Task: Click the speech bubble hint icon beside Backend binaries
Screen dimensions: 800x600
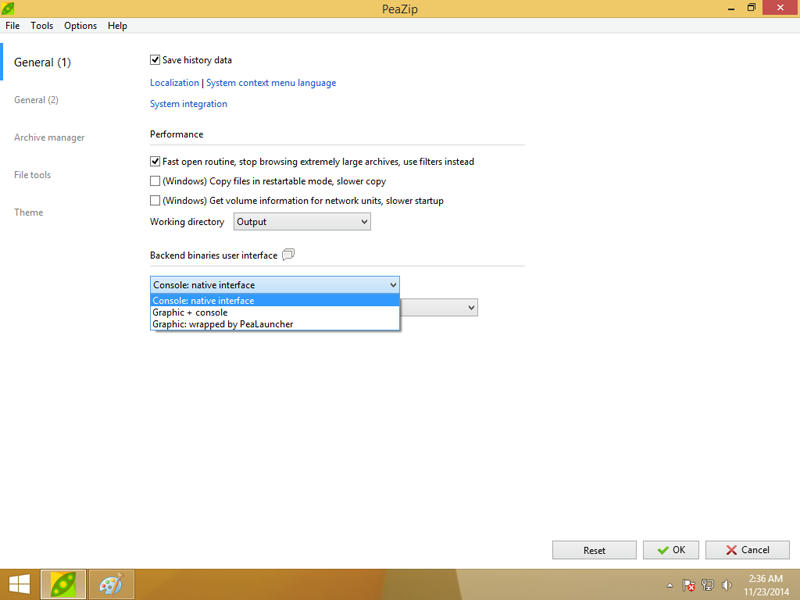Action: coord(288,254)
